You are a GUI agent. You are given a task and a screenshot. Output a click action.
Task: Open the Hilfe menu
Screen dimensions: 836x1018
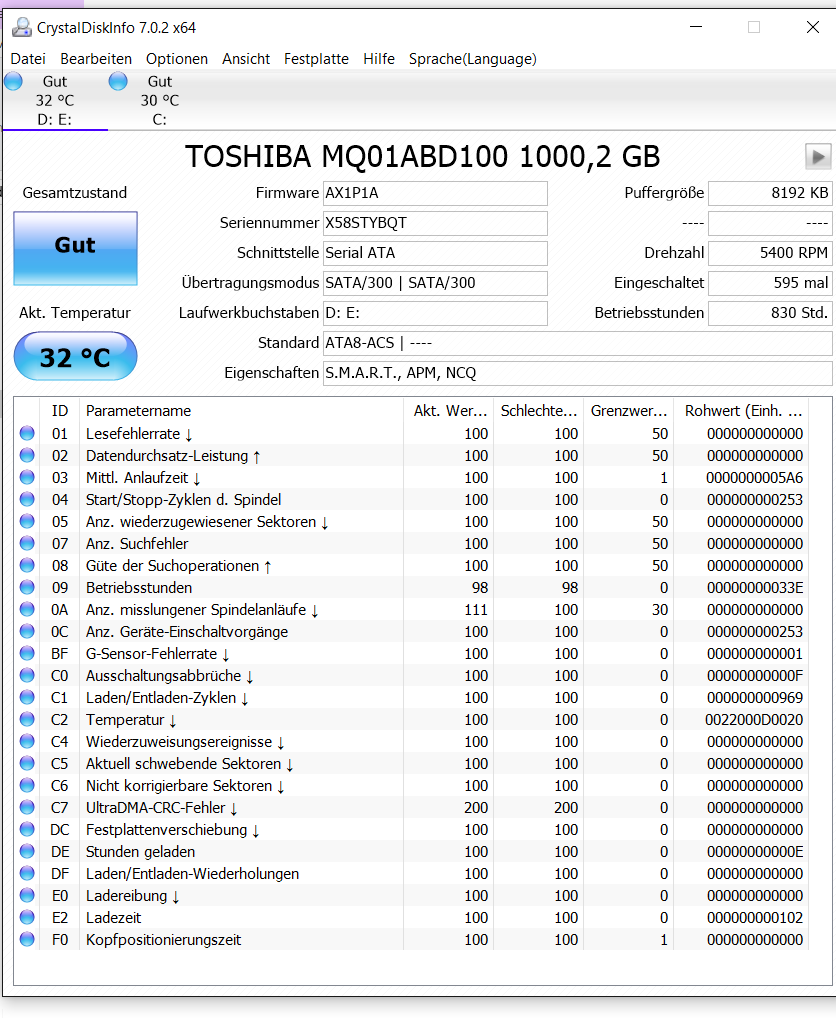tap(379, 59)
